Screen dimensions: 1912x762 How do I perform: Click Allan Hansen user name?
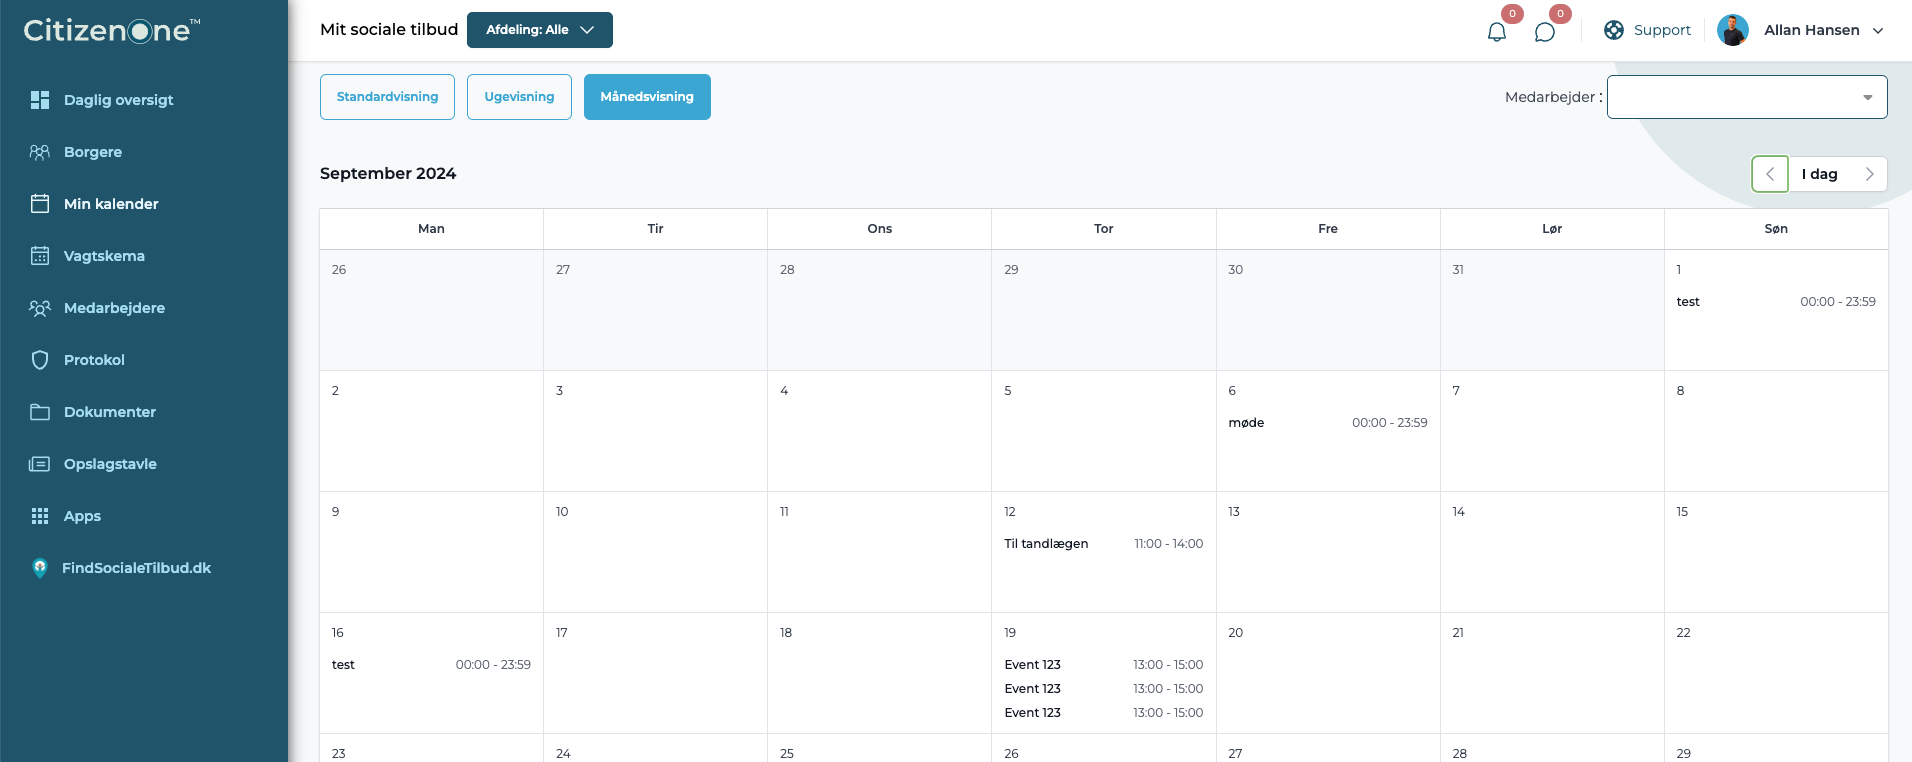pyautogui.click(x=1811, y=30)
